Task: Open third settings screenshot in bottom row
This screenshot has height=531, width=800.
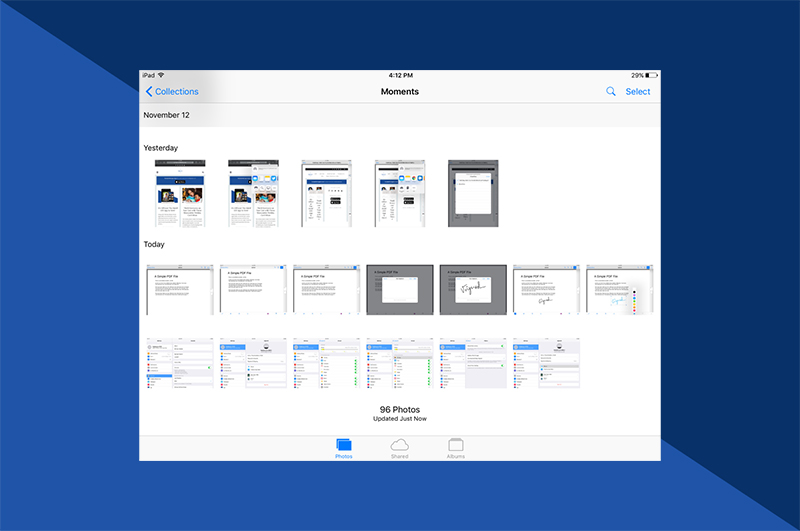Action: coord(327,363)
